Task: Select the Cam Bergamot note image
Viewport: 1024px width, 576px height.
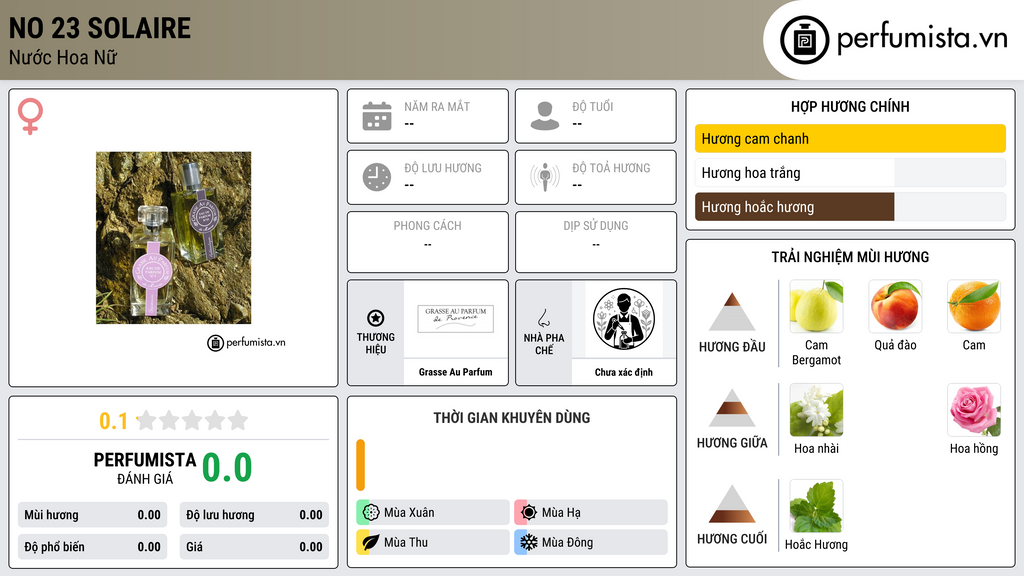Action: tap(816, 306)
